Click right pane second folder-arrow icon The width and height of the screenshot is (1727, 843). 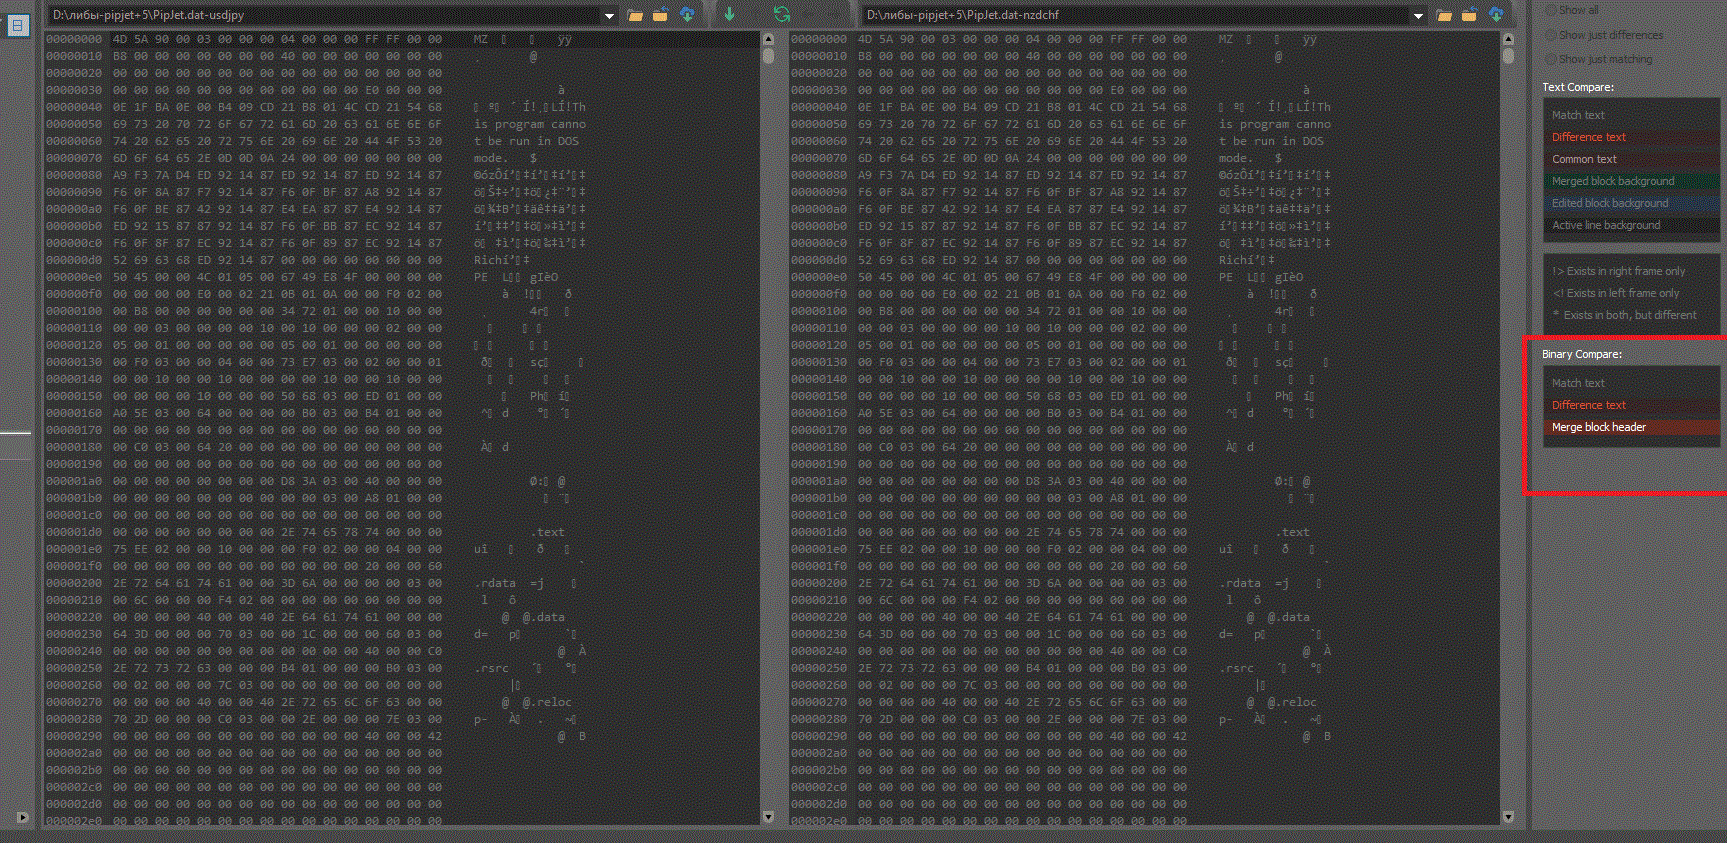tap(1469, 15)
